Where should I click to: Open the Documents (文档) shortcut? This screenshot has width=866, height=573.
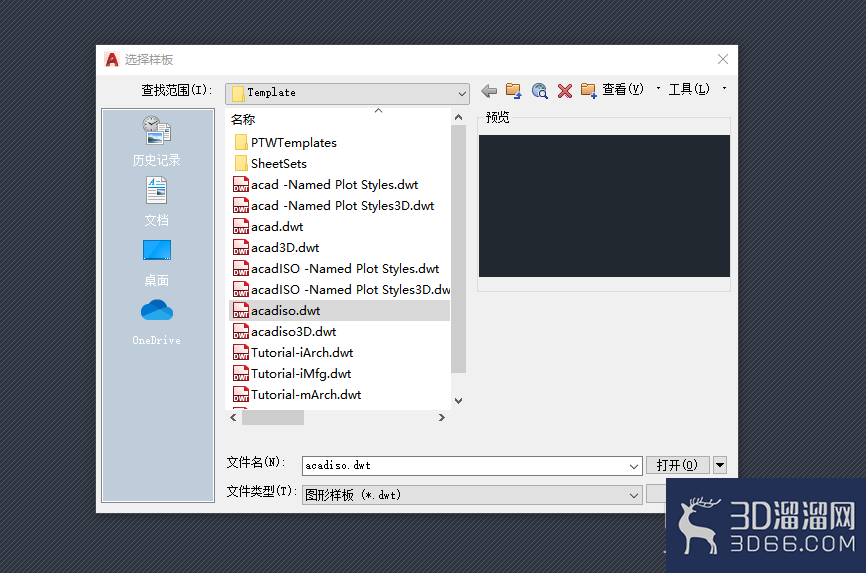(157, 202)
